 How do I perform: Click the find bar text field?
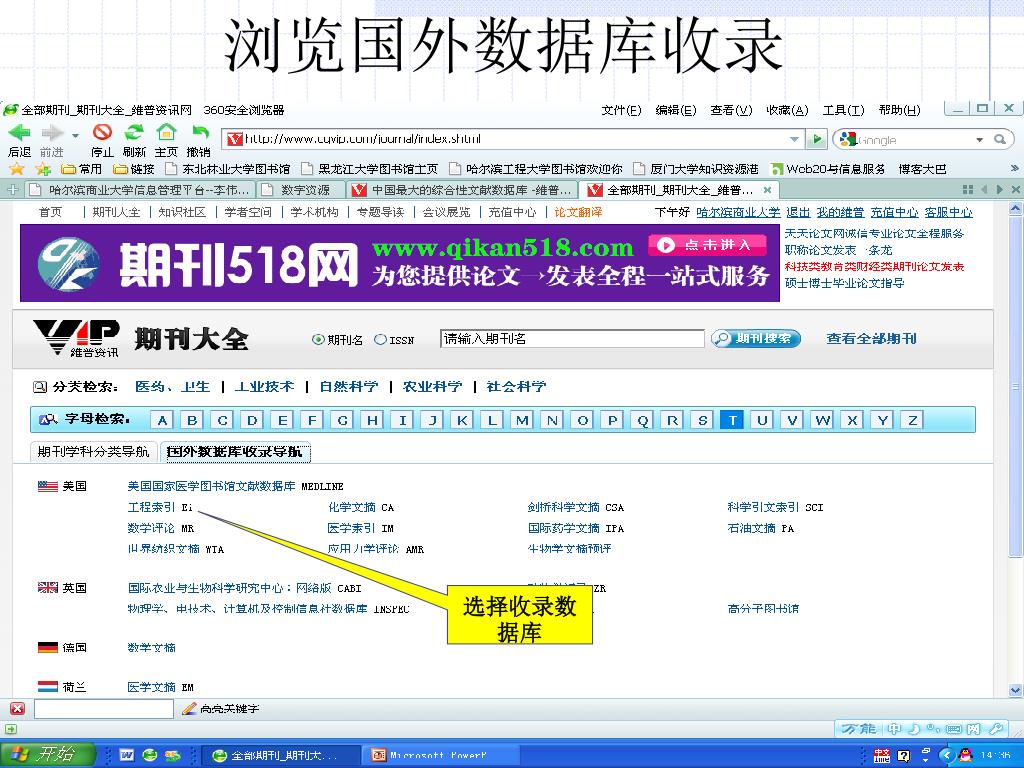coord(104,709)
